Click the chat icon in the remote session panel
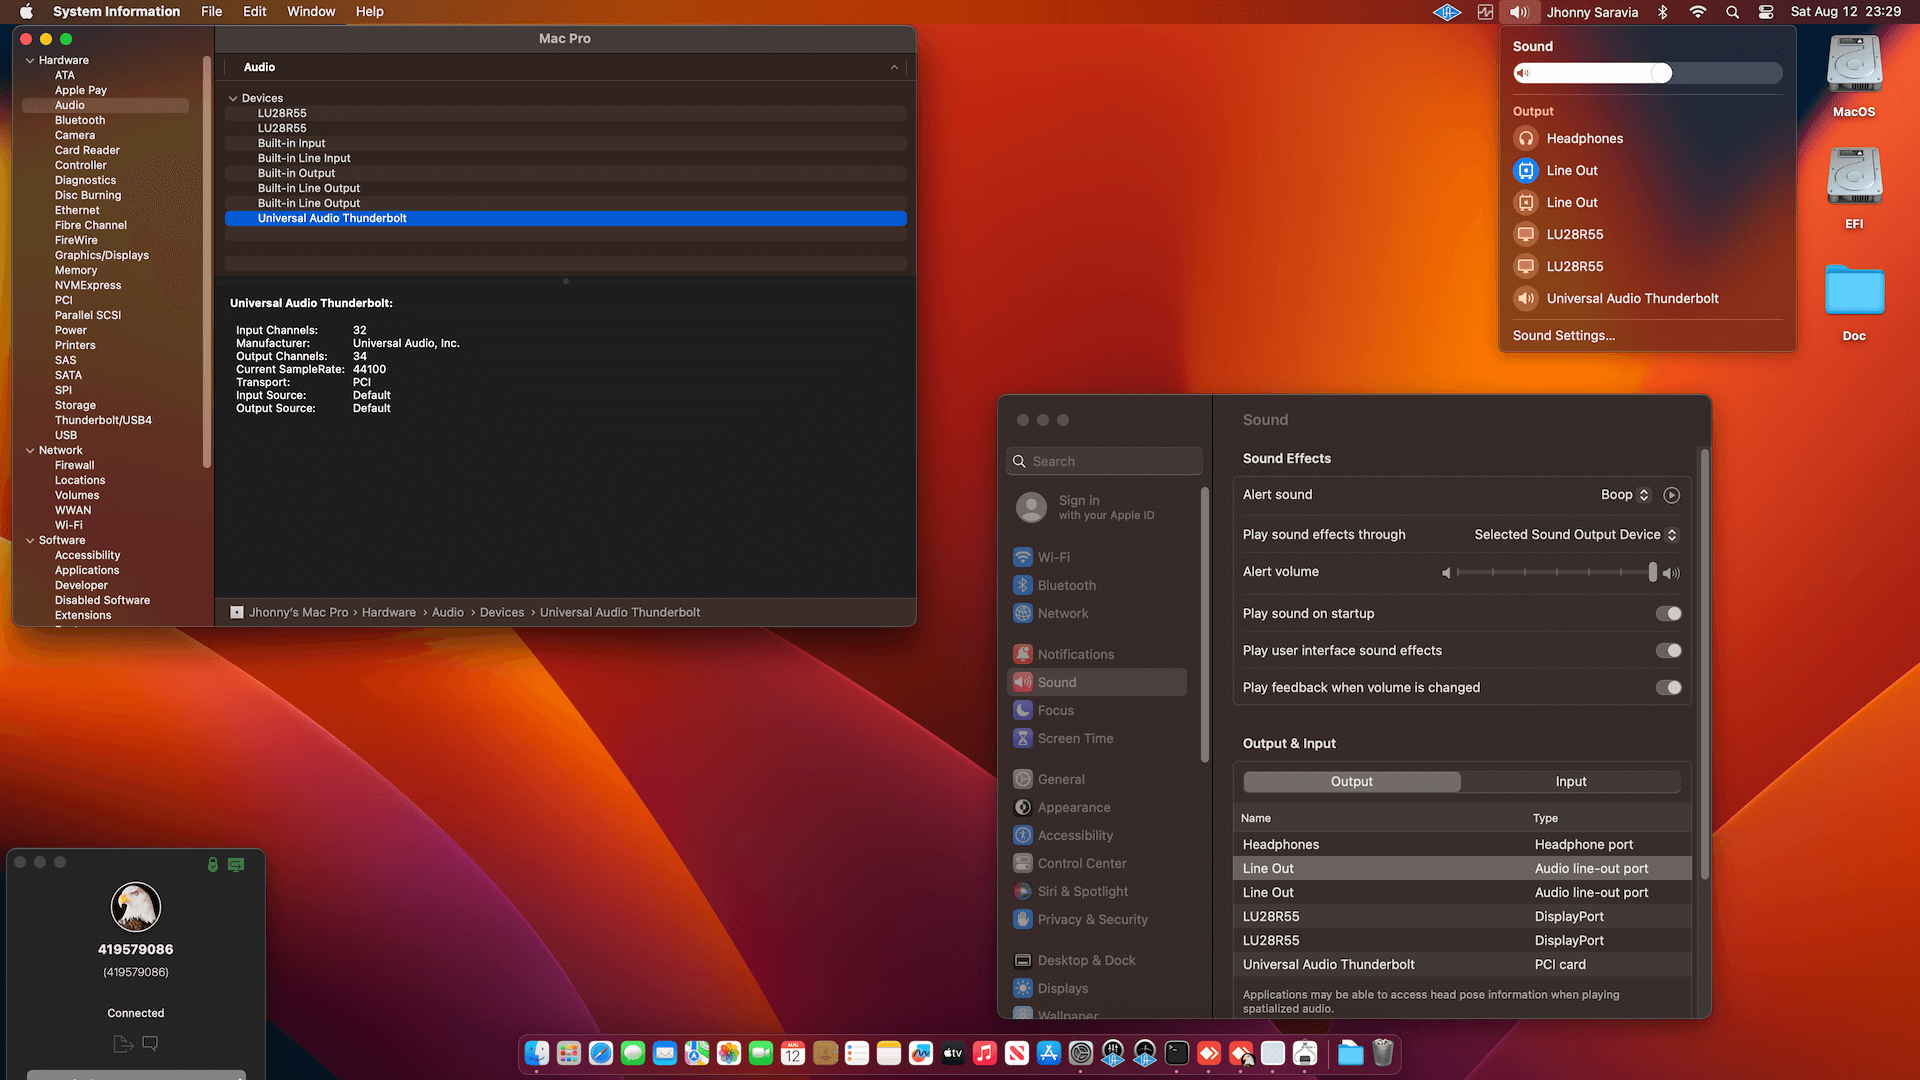Screen dimensions: 1920x1080 coord(150,1043)
